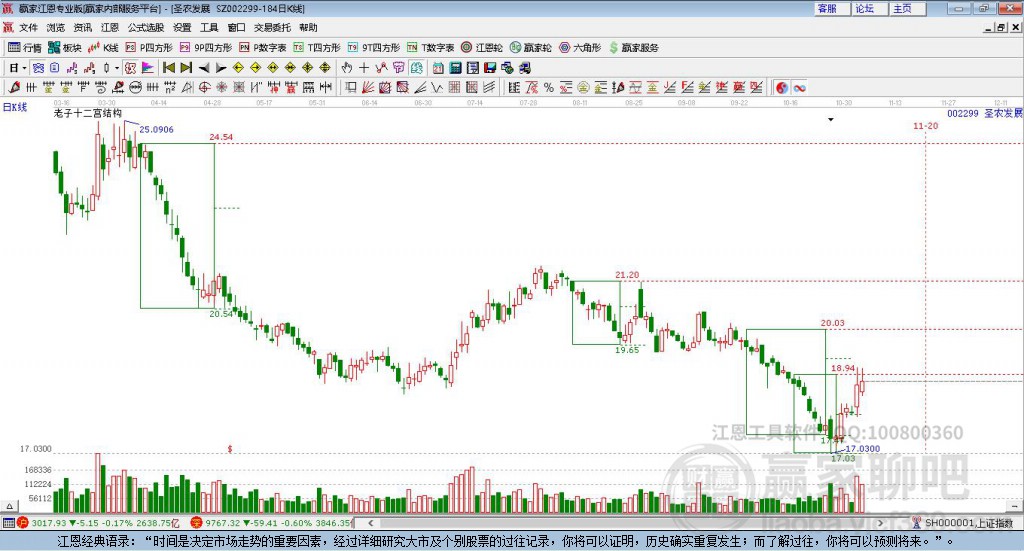Open the 行情 quotes view
Image resolution: width=1024 pixels, height=551 pixels.
[25, 48]
